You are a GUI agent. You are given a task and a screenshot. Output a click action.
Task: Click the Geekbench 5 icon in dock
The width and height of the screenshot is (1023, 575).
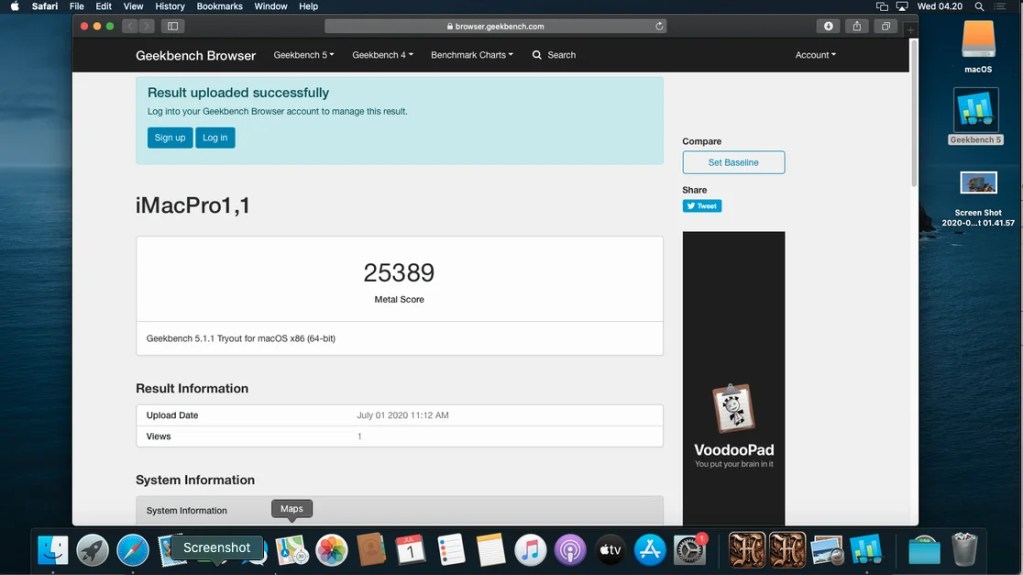coord(866,550)
